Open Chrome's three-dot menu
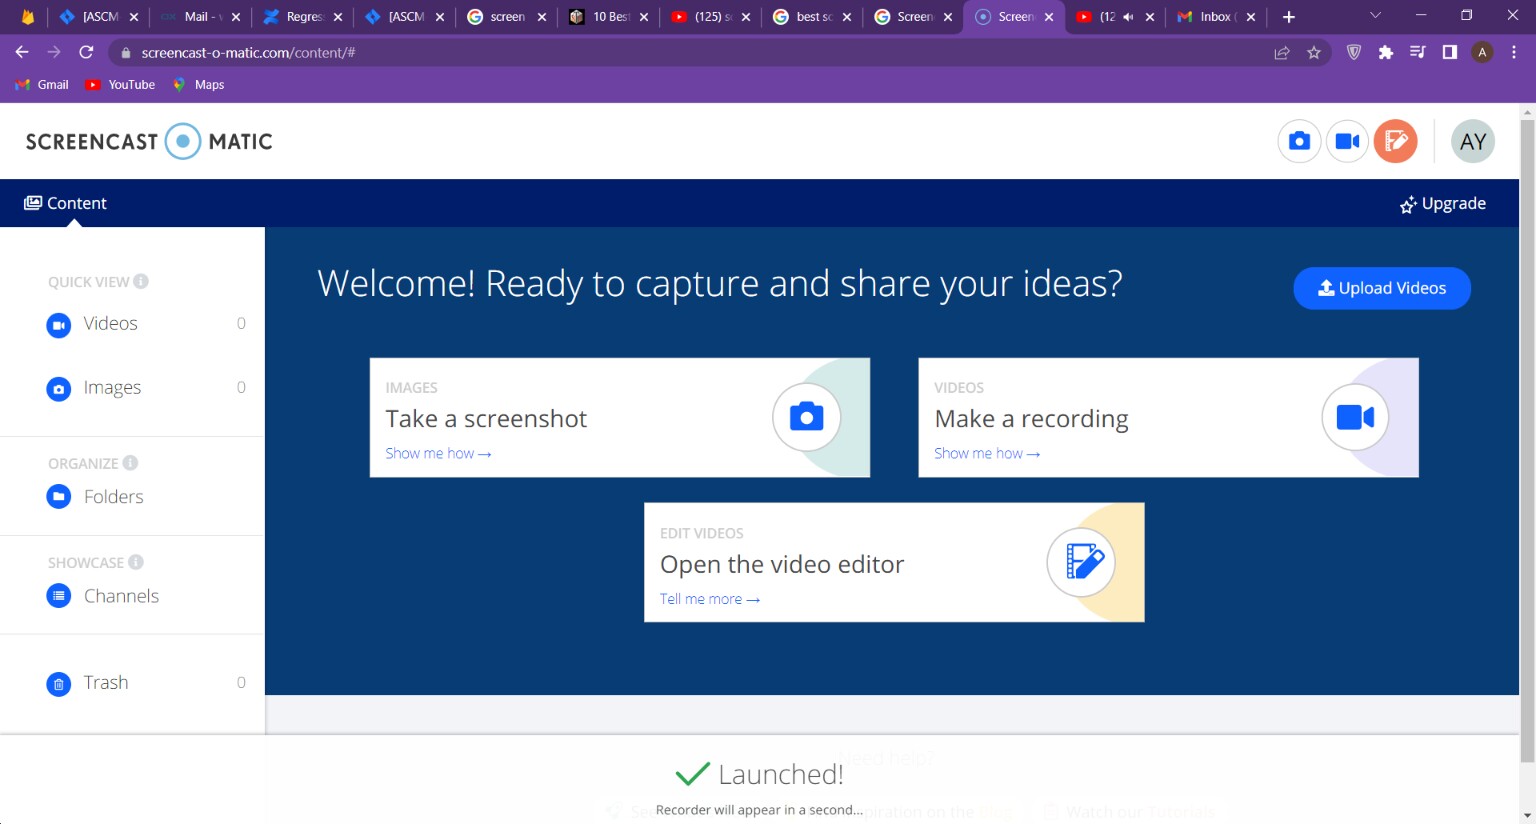This screenshot has width=1536, height=824. tap(1515, 51)
